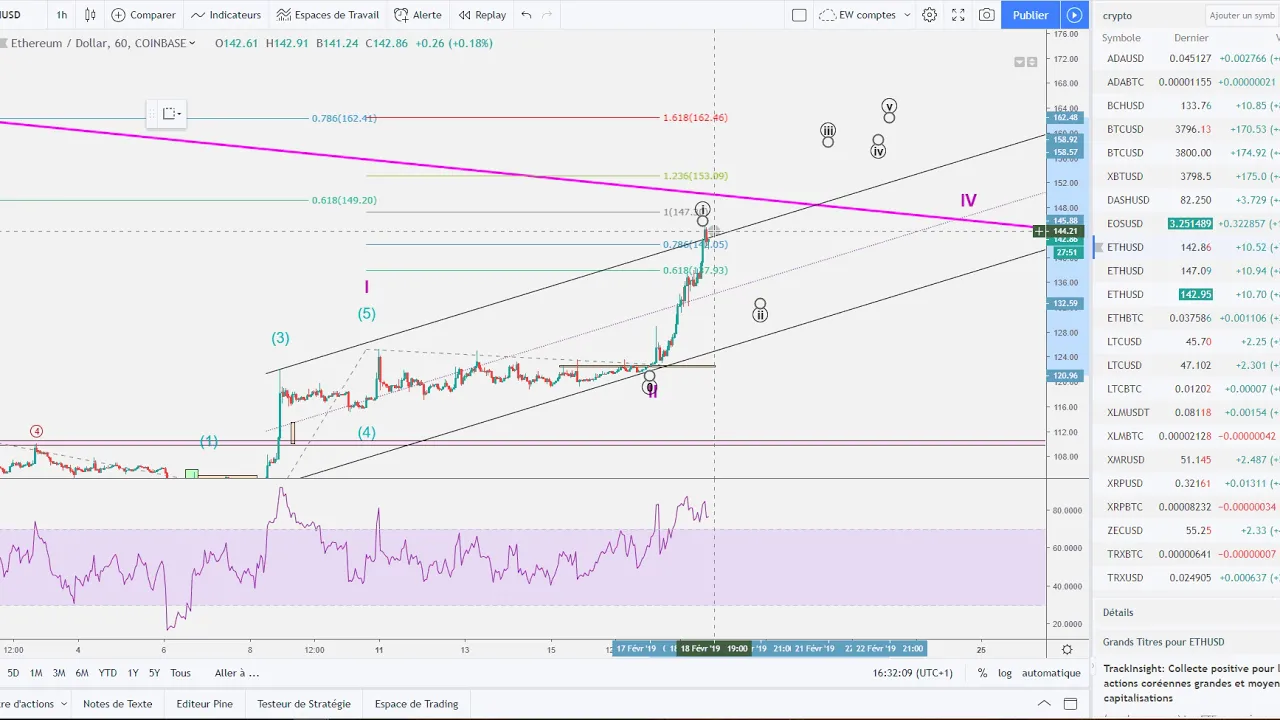
Task: Sort watchlist by Dernier column
Action: [x=1191, y=38]
